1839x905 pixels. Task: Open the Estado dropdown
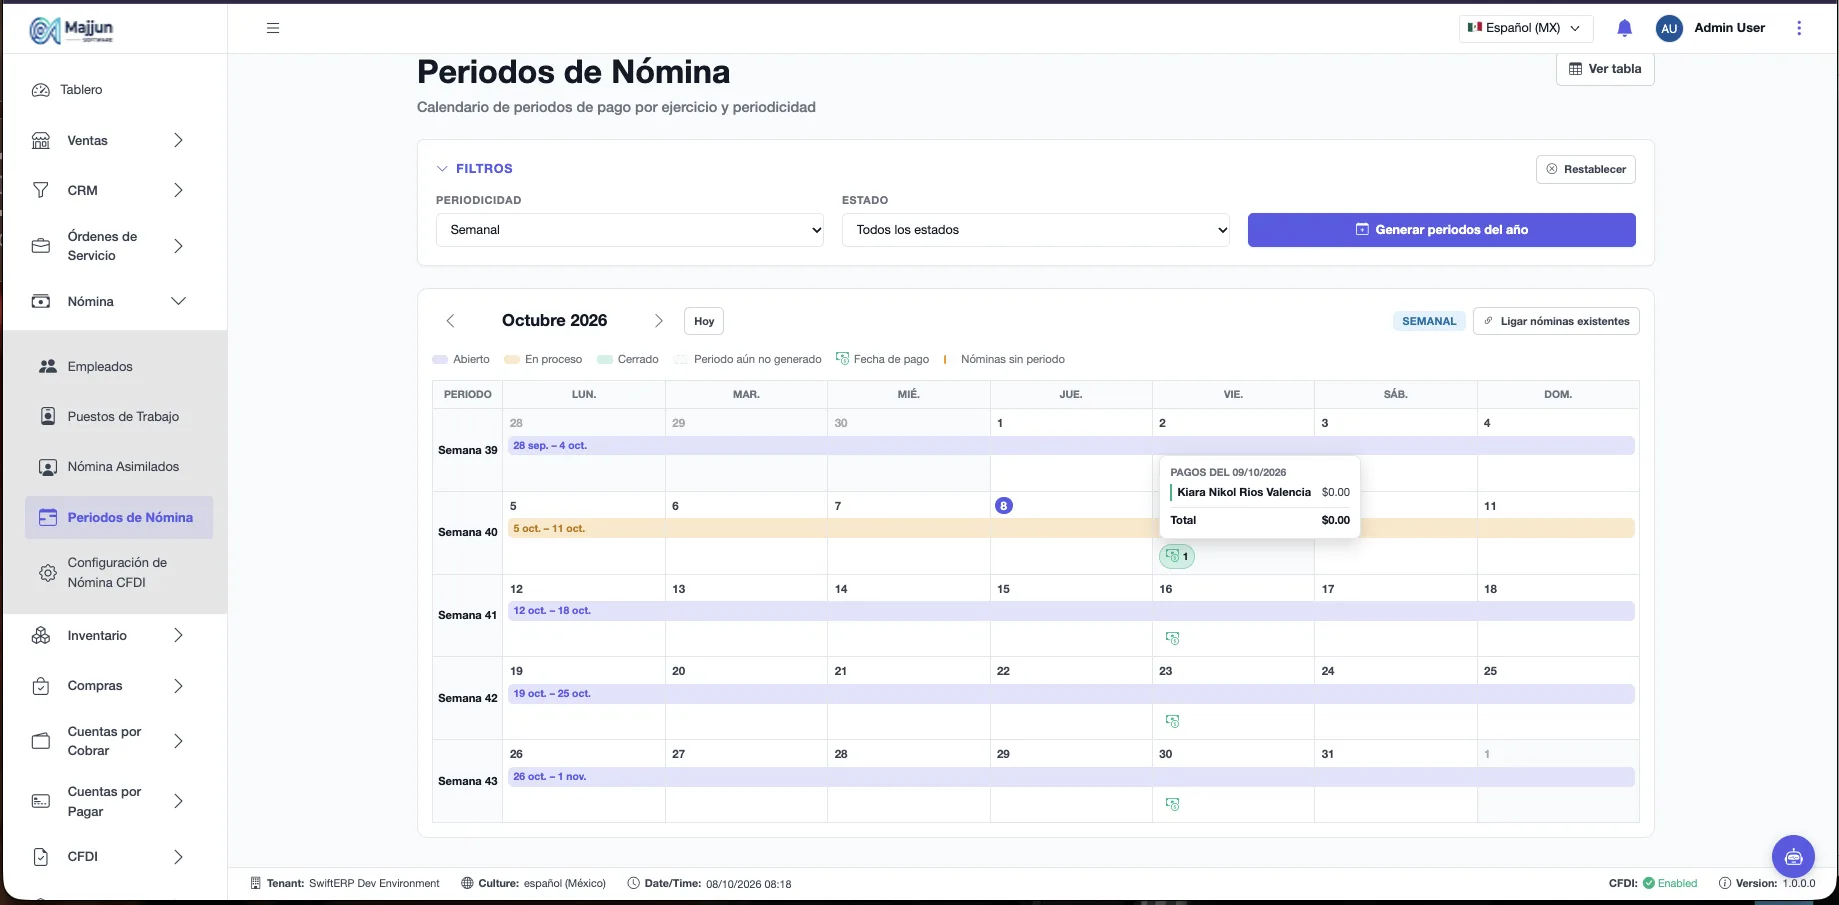click(1036, 230)
